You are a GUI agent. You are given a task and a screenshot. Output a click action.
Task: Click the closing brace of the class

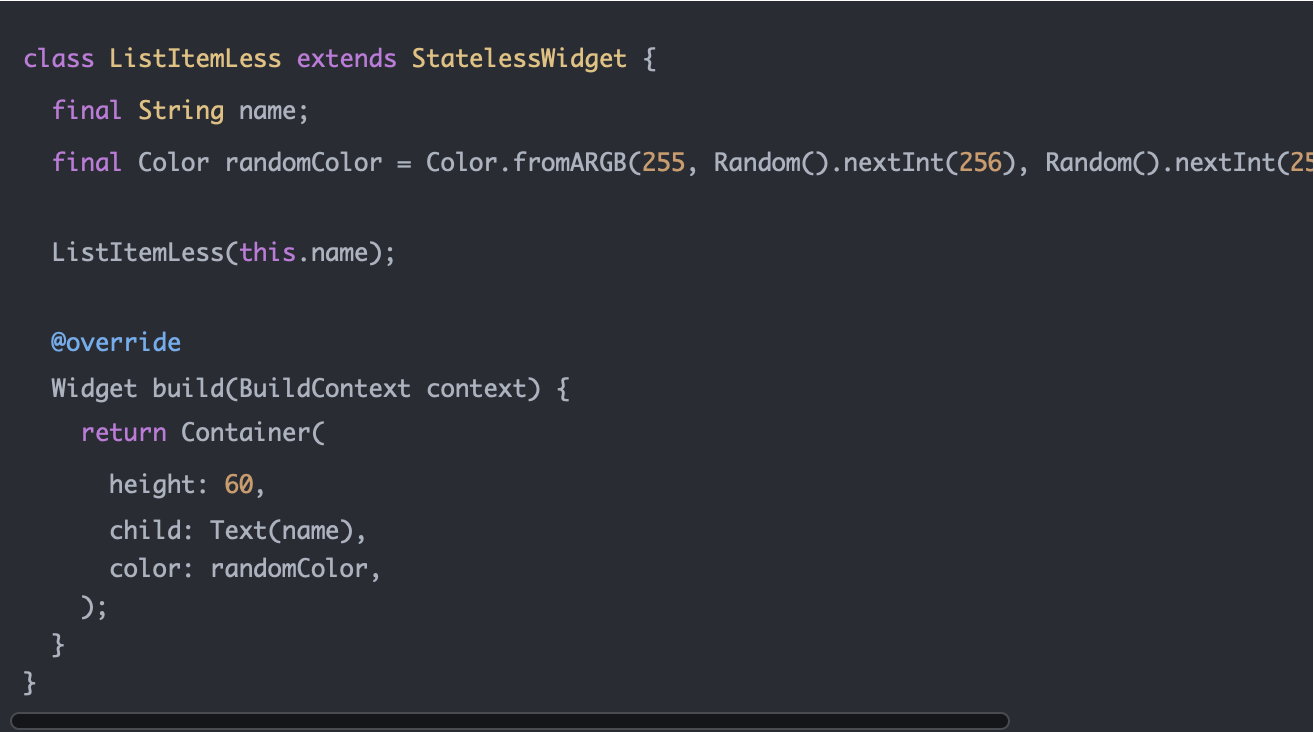[x=30, y=683]
